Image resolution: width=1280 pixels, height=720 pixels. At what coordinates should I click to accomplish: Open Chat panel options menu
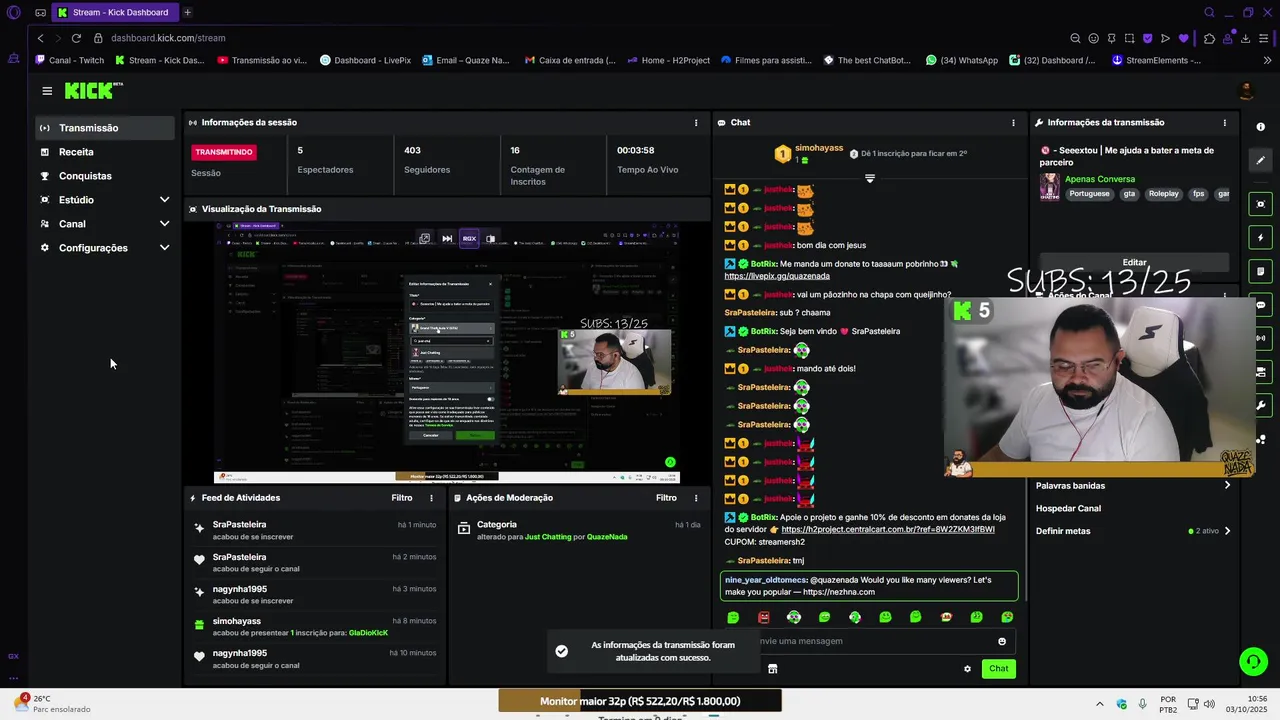(1013, 123)
